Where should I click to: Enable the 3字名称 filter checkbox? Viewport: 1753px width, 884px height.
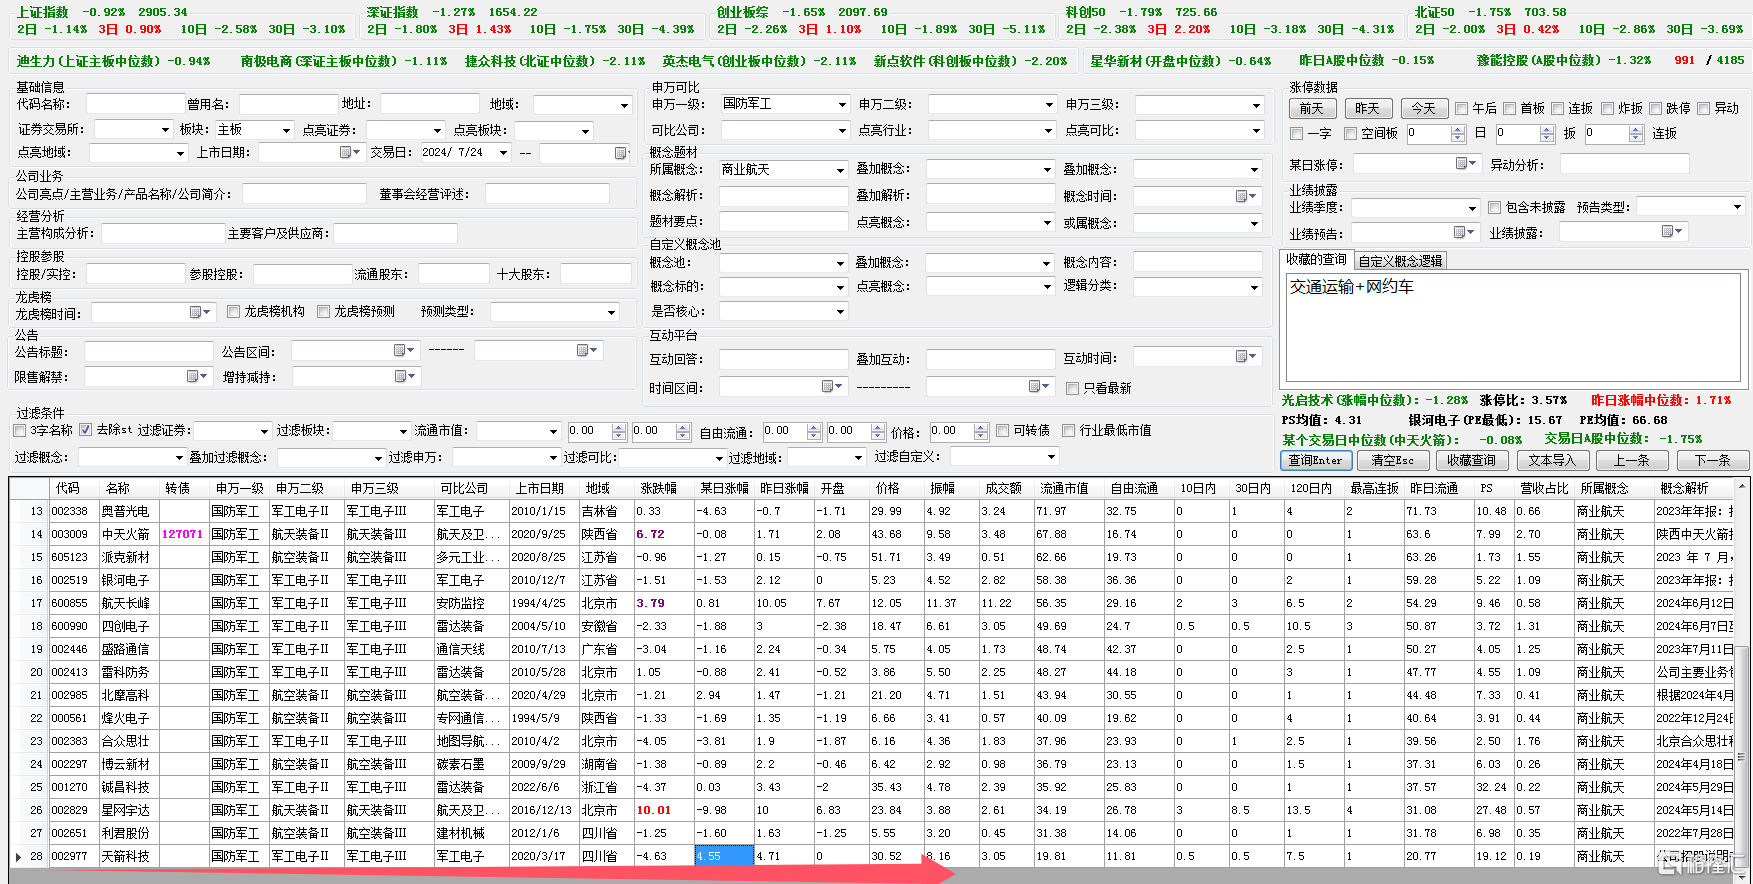click(20, 430)
